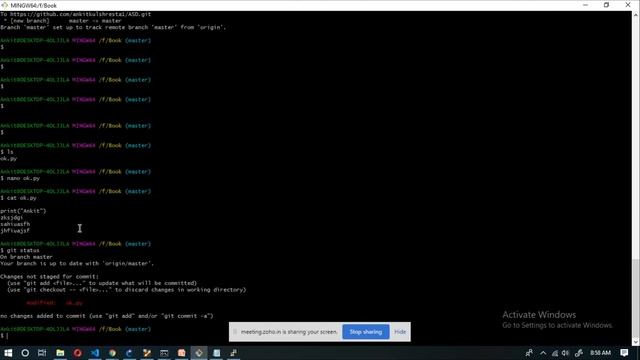Open the dark window taskbar icon
Viewport: 640px width, 360px height.
pyautogui.click(x=164, y=353)
